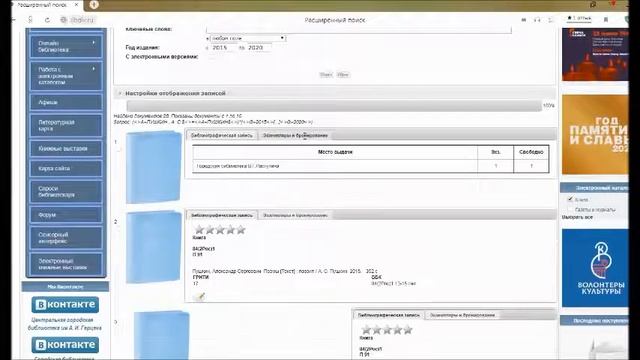Toggle the Книги catalog checkbox
The width and height of the screenshot is (640, 360).
[x=570, y=199]
